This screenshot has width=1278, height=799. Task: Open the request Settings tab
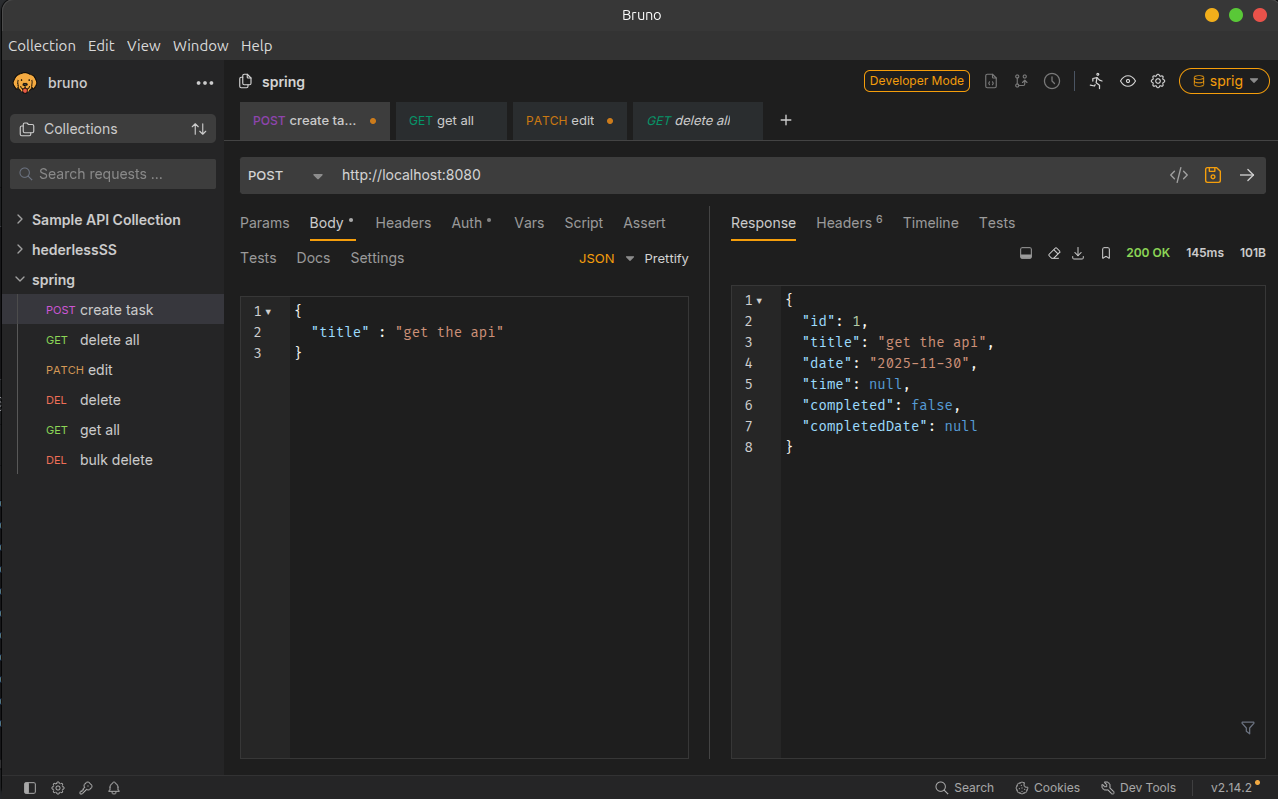point(377,258)
